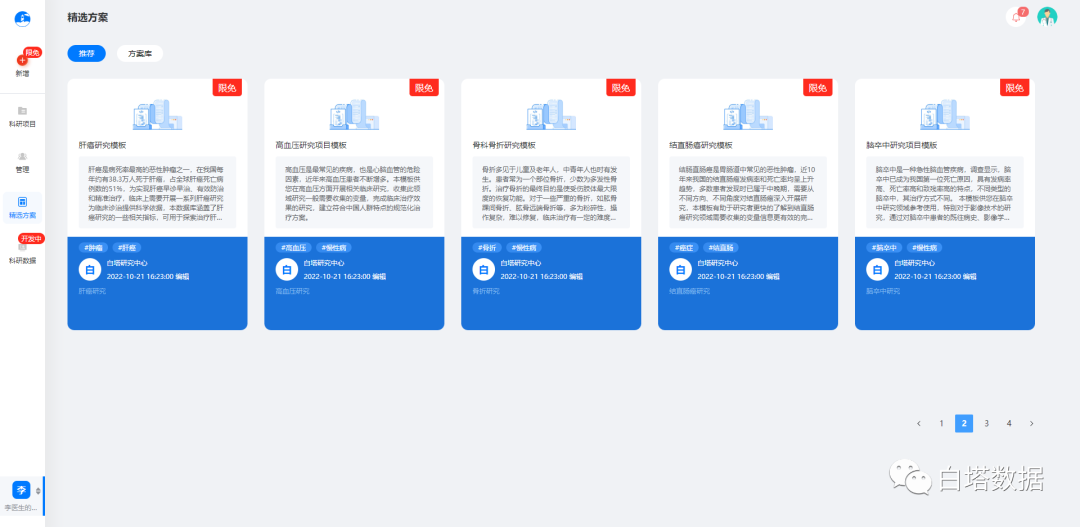The height and width of the screenshot is (527, 1080).
Task: Click the 白 avatar on 肝癌研究 card
Action: pyautogui.click(x=90, y=269)
